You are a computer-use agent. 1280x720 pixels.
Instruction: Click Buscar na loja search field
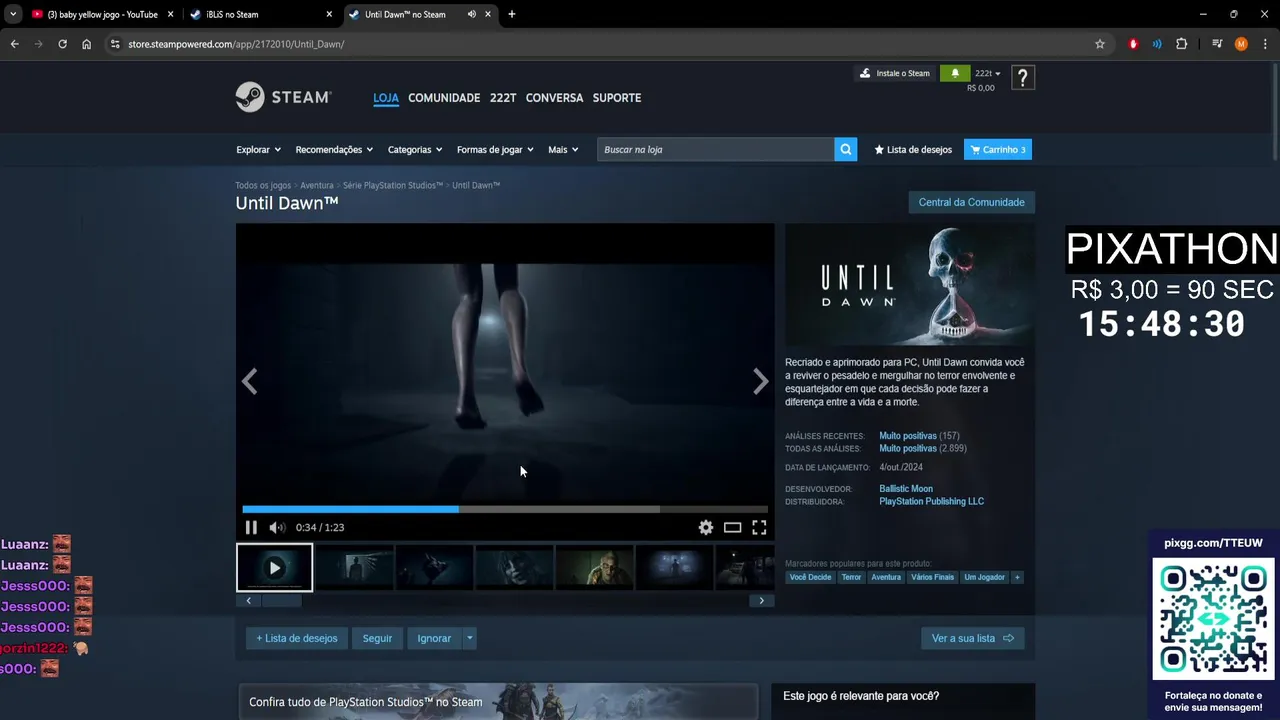point(716,149)
